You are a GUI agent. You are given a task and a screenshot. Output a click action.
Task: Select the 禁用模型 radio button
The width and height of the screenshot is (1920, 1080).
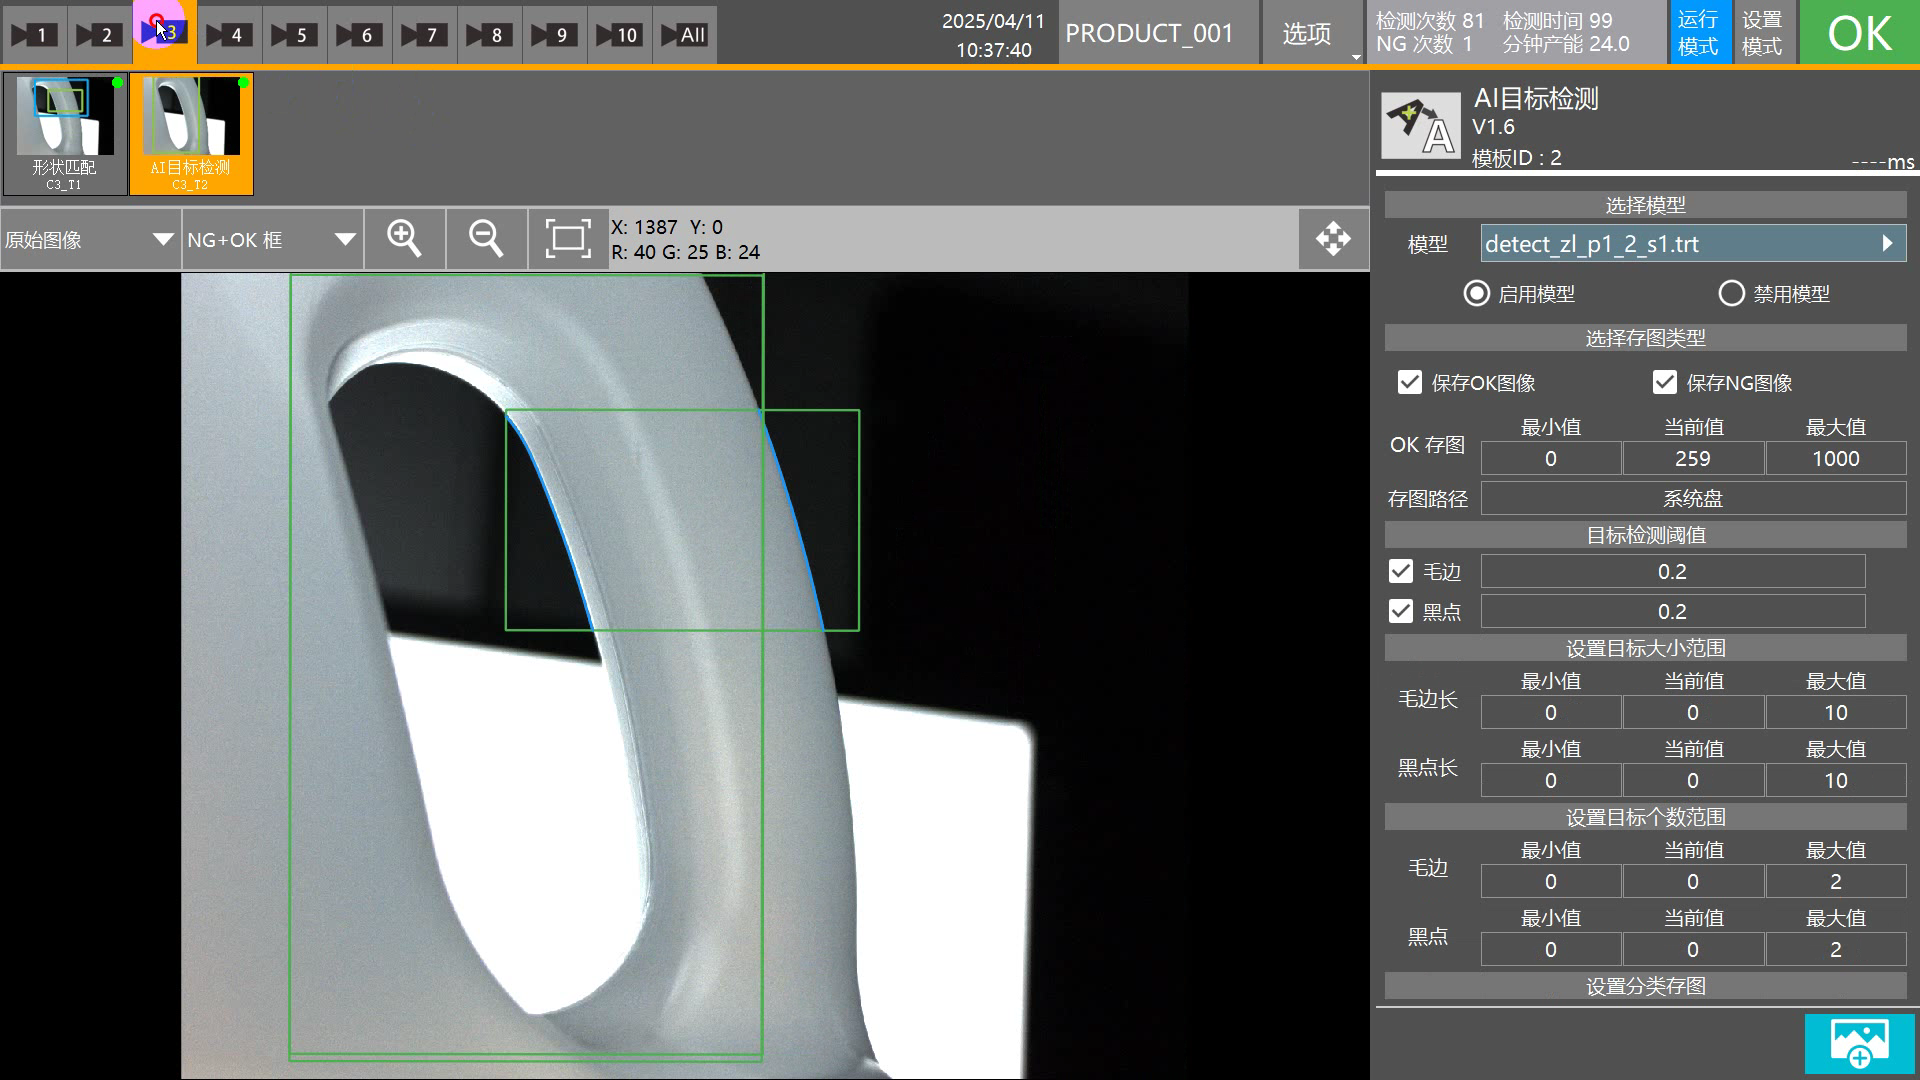pos(1731,293)
